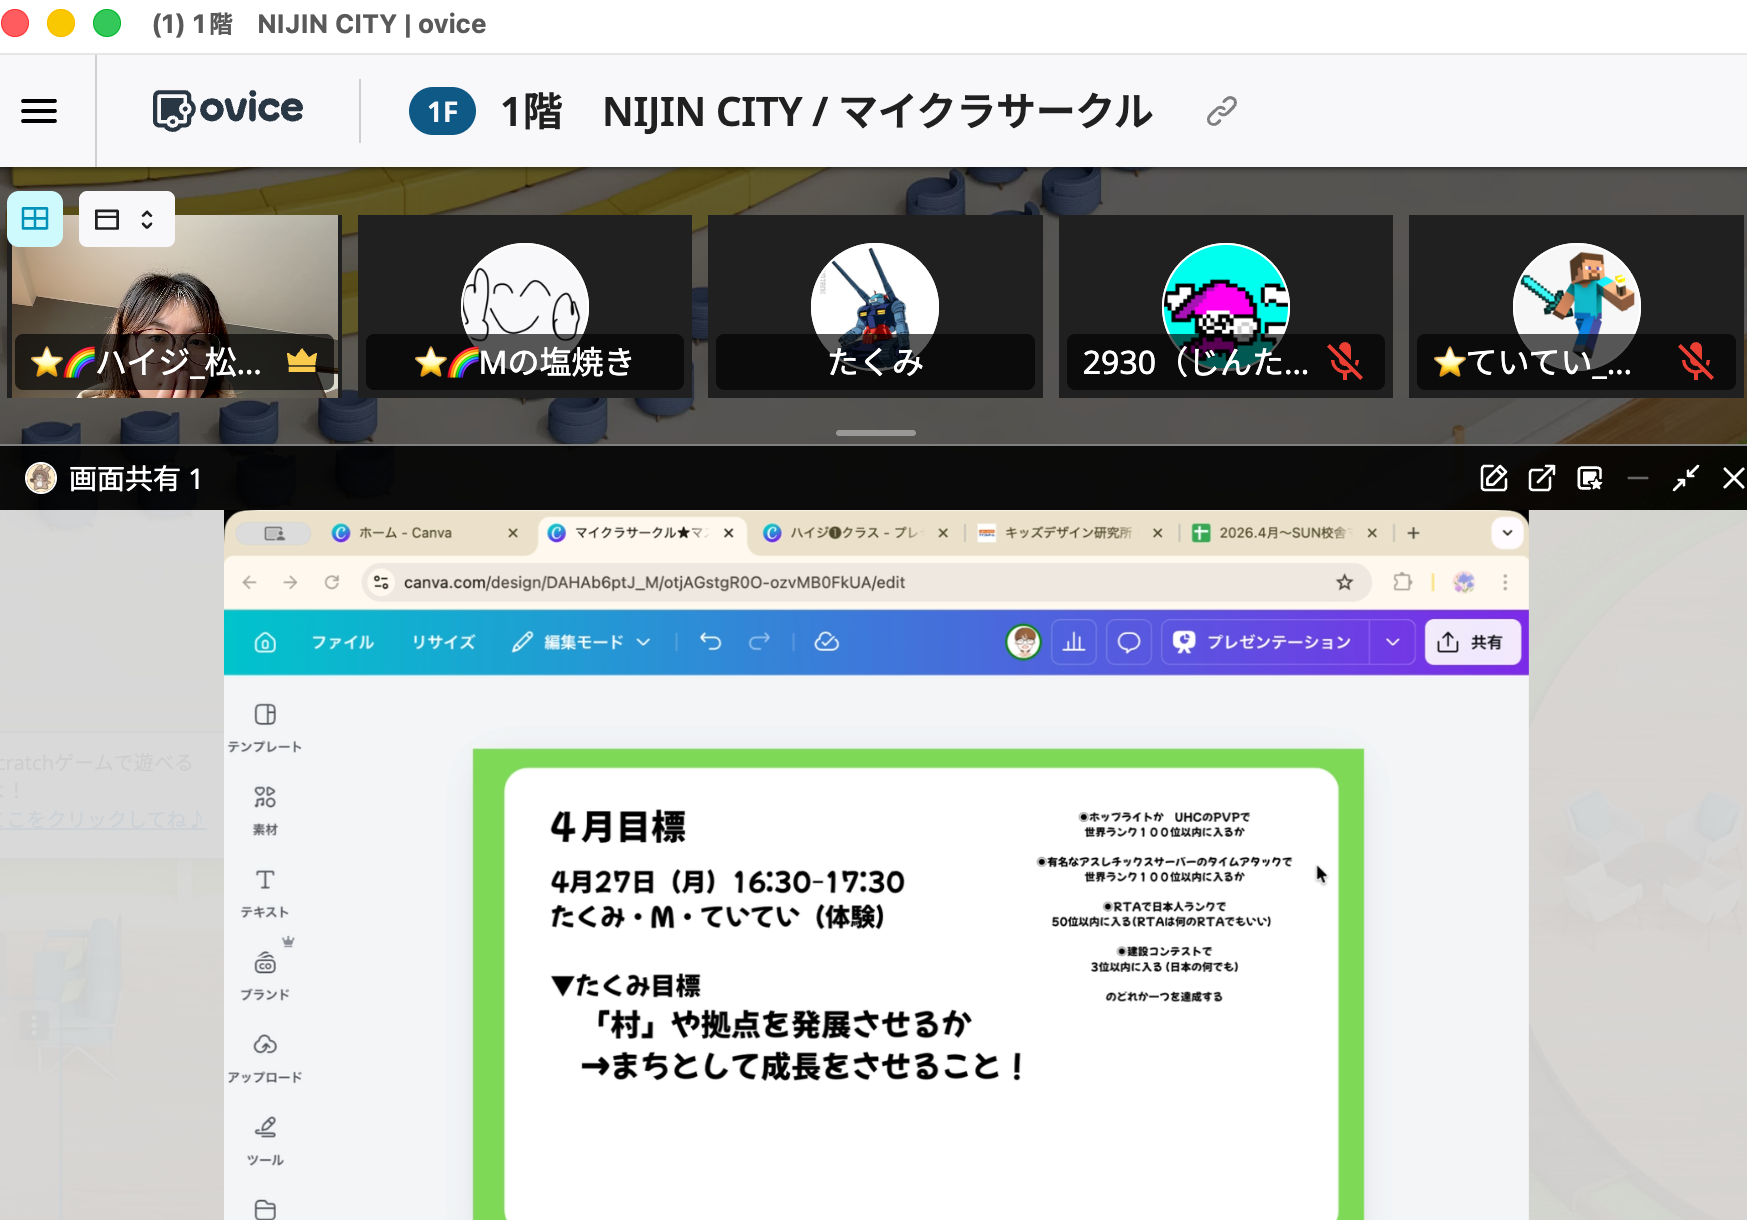Switch to ハイジクラス browser tab

point(853,533)
